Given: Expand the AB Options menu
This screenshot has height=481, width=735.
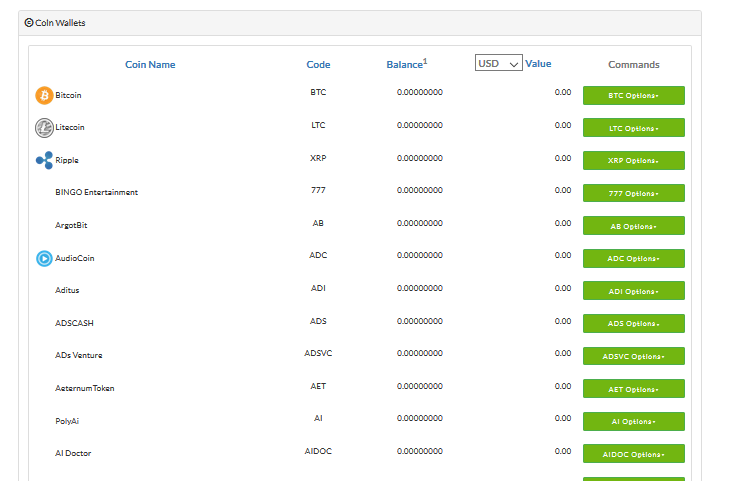Looking at the screenshot, I should [x=633, y=226].
